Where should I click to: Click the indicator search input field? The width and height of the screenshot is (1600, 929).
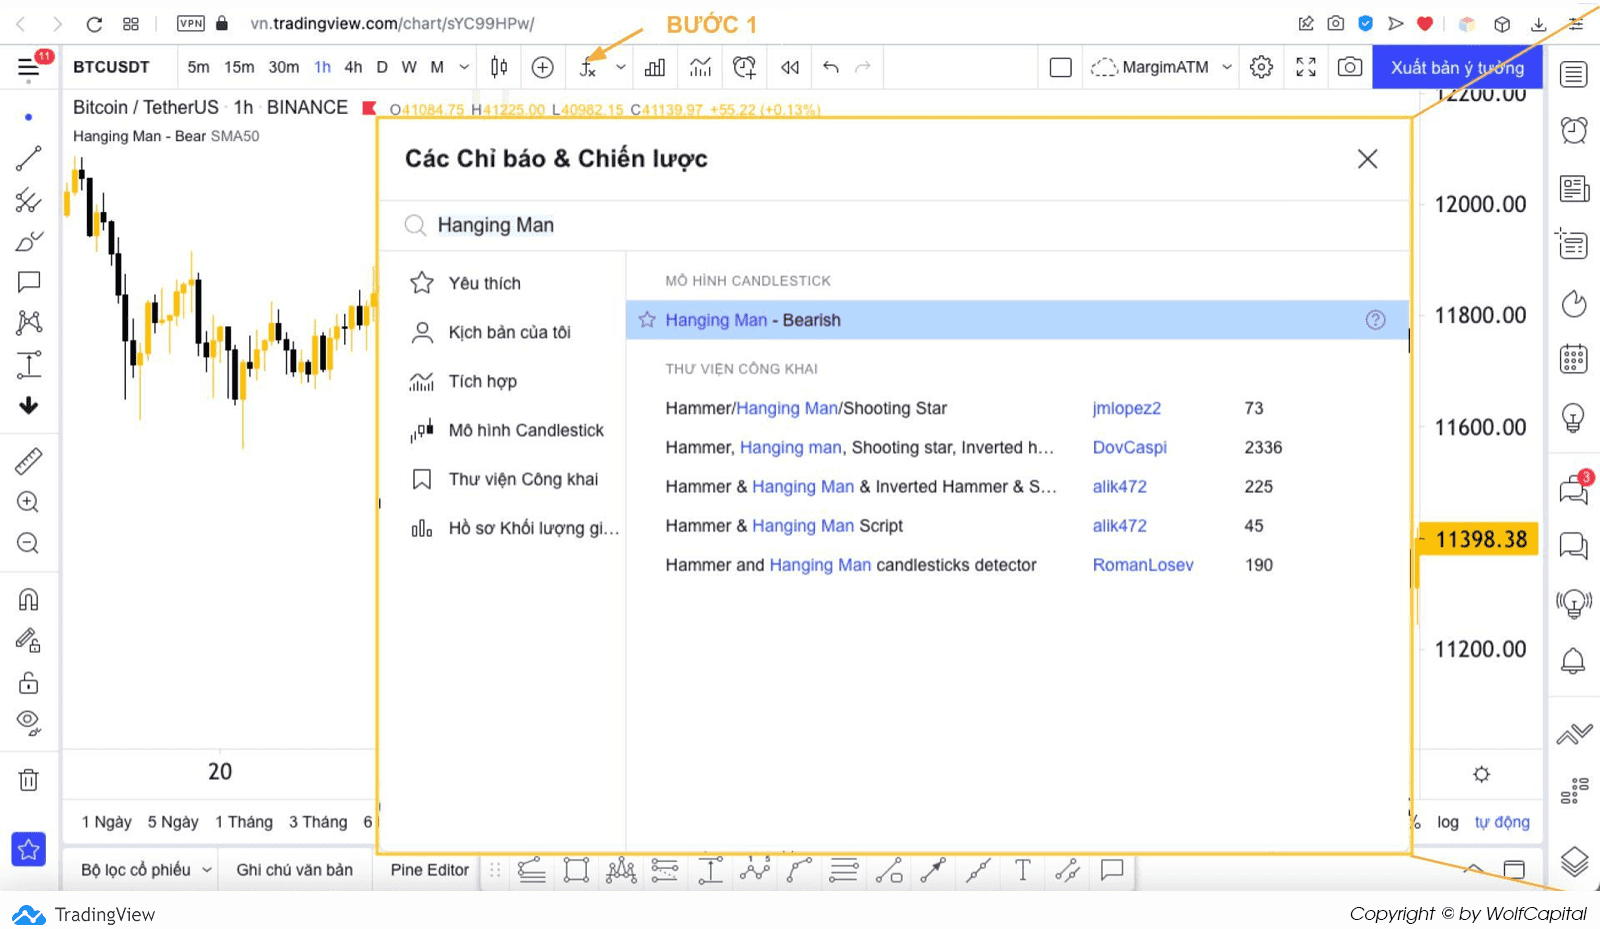[x=895, y=225]
